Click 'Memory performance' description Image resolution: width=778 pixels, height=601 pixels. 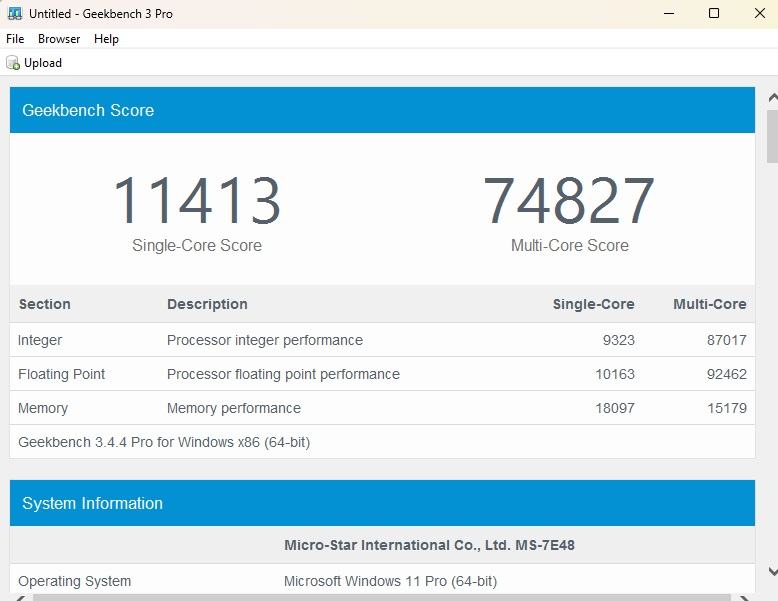(x=234, y=408)
